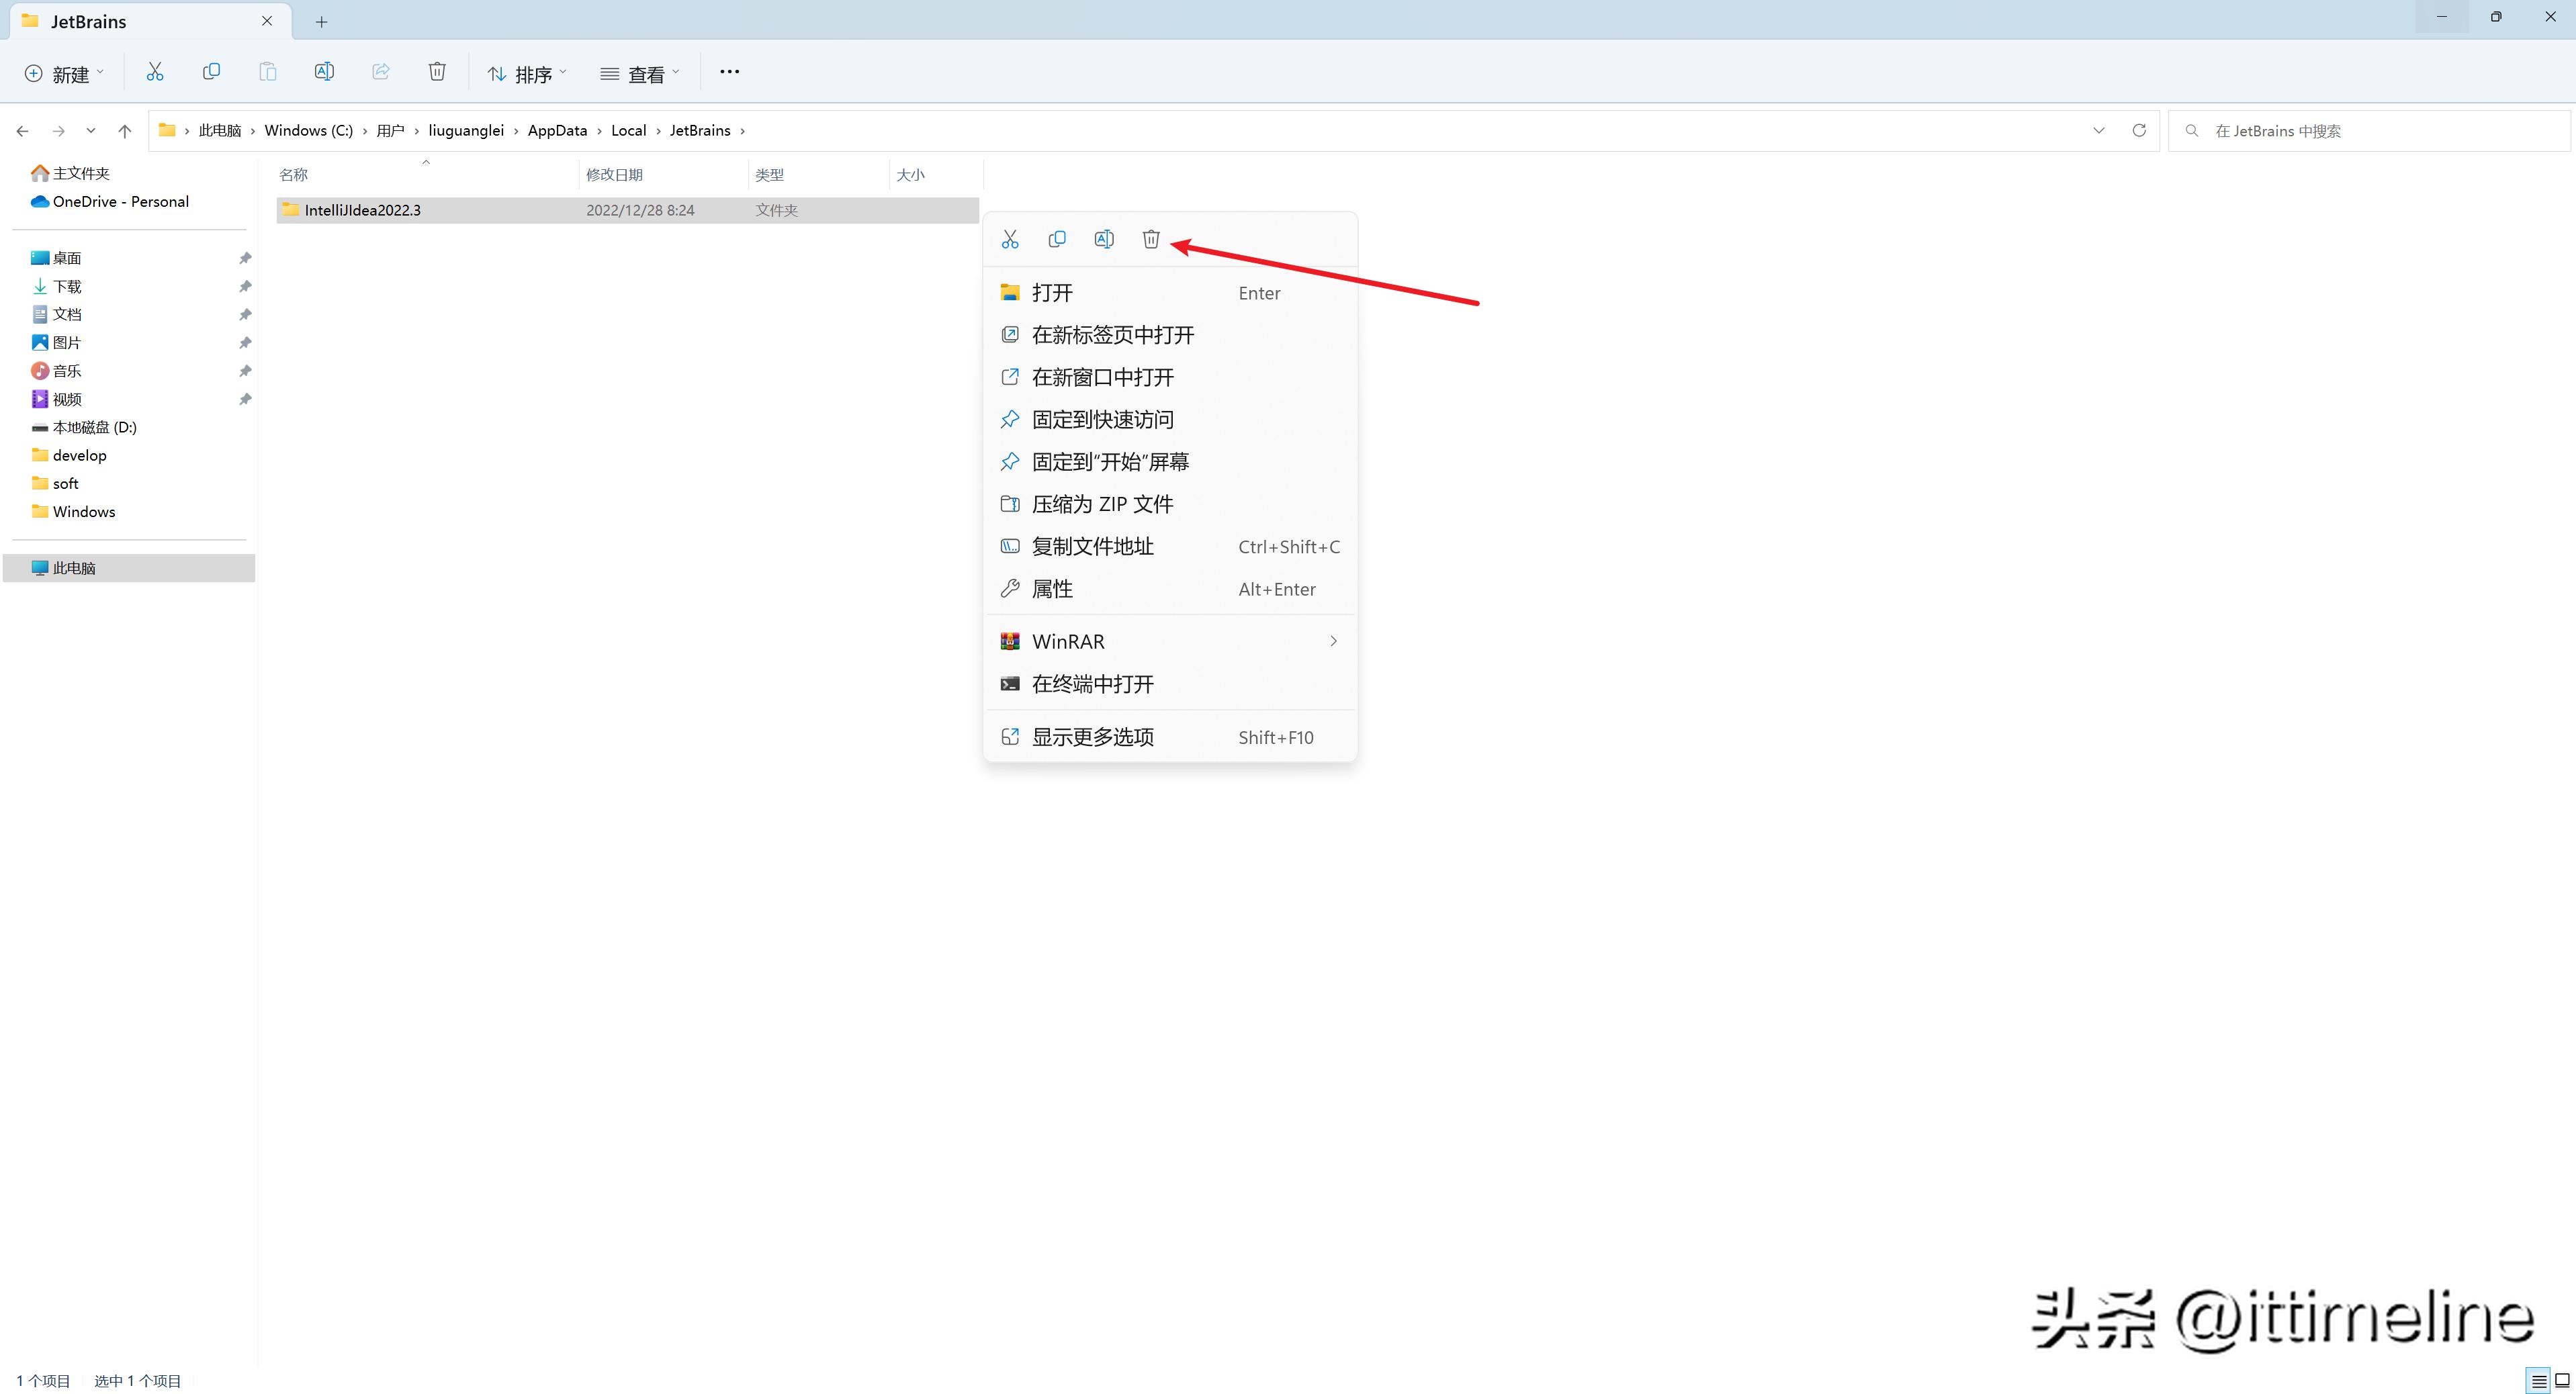Click the Copy icon in the top toolbar
This screenshot has width=2576, height=1394.
pyautogui.click(x=211, y=72)
